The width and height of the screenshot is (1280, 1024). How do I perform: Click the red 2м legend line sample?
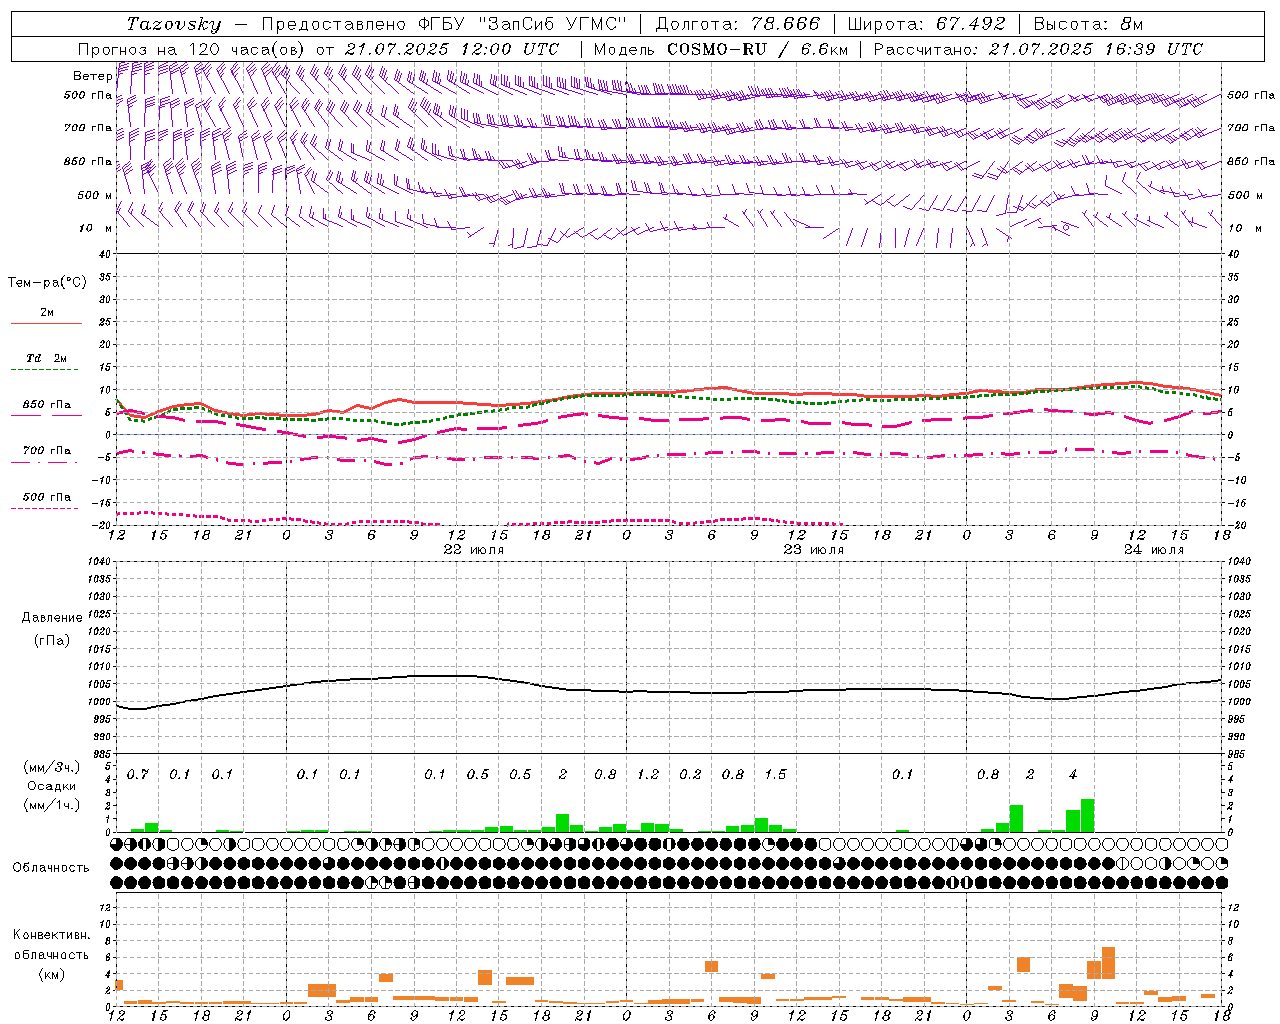46,323
